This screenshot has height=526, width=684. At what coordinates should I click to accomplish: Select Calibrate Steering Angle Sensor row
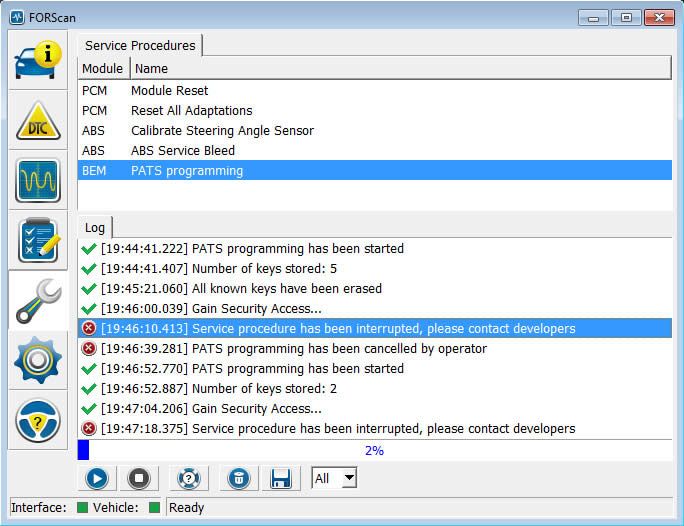click(x=222, y=131)
